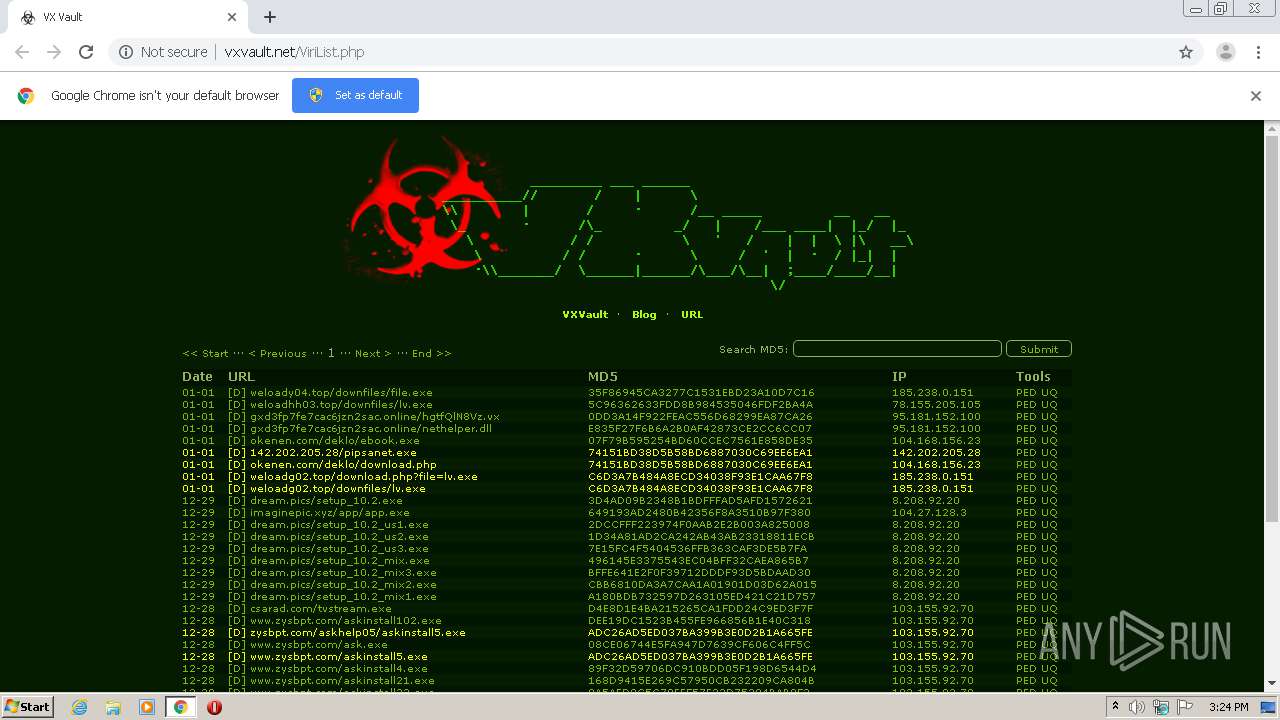Go to the Next > page link
This screenshot has width=1280, height=720.
[373, 353]
